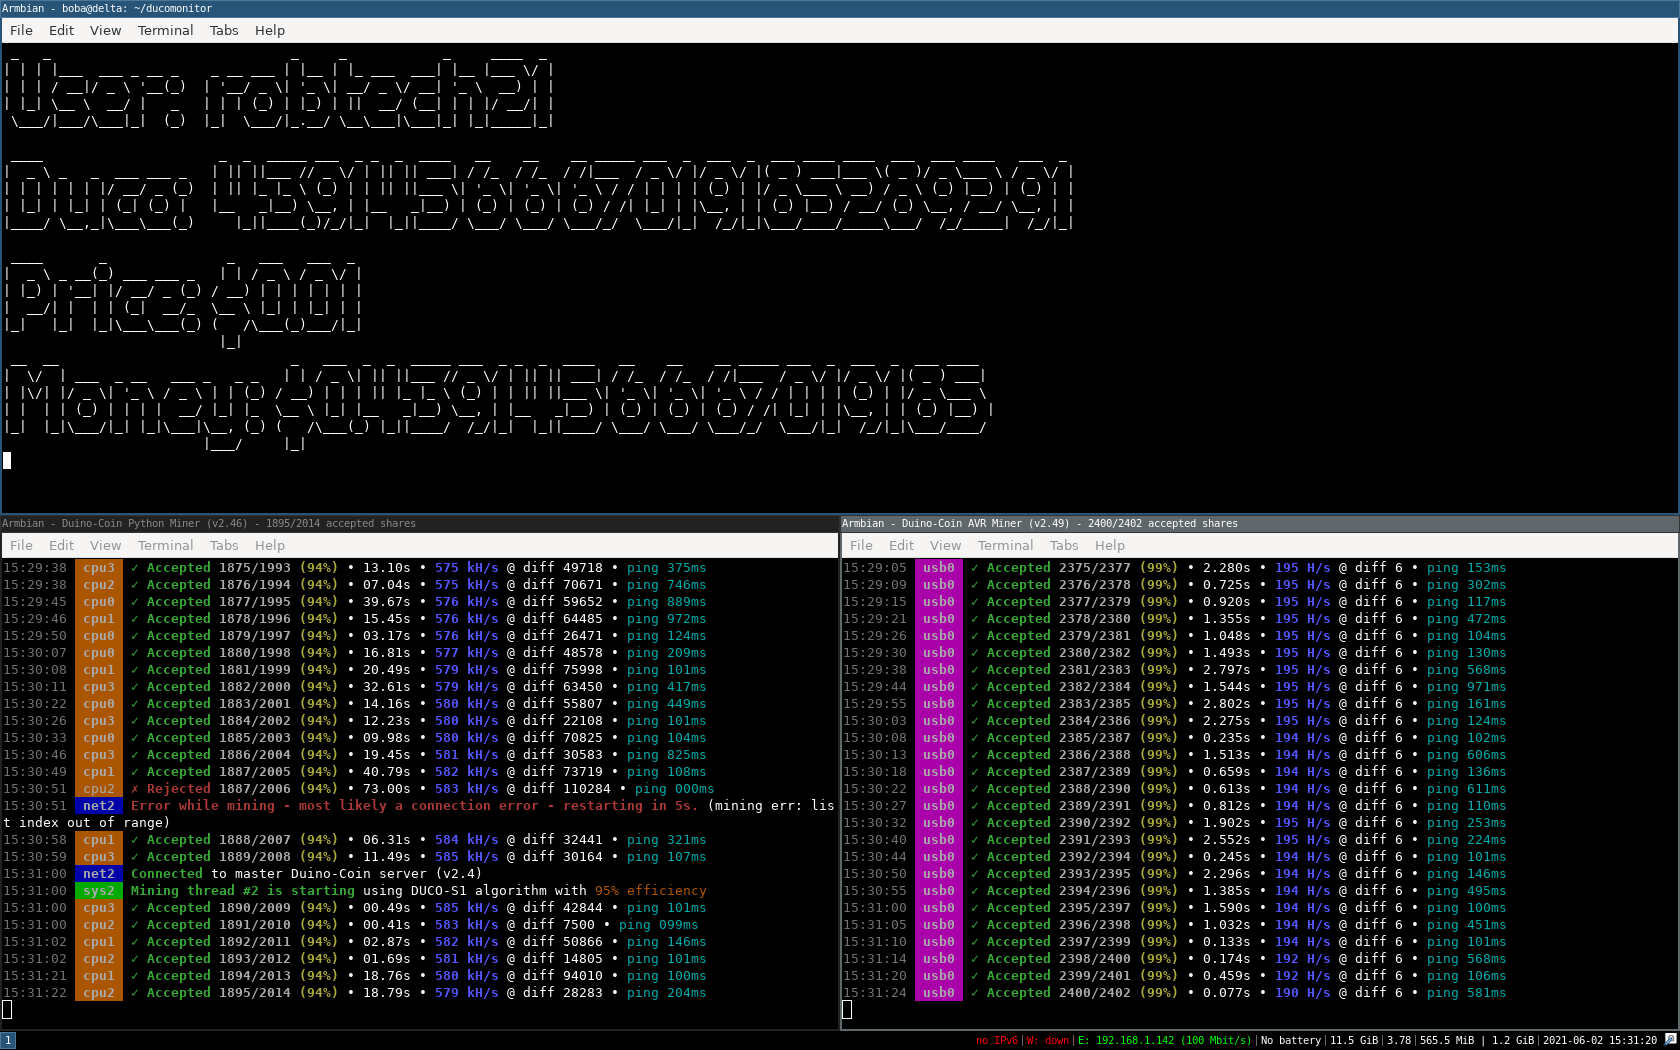Click '585 kH/s' at 15:30:59

point(466,857)
